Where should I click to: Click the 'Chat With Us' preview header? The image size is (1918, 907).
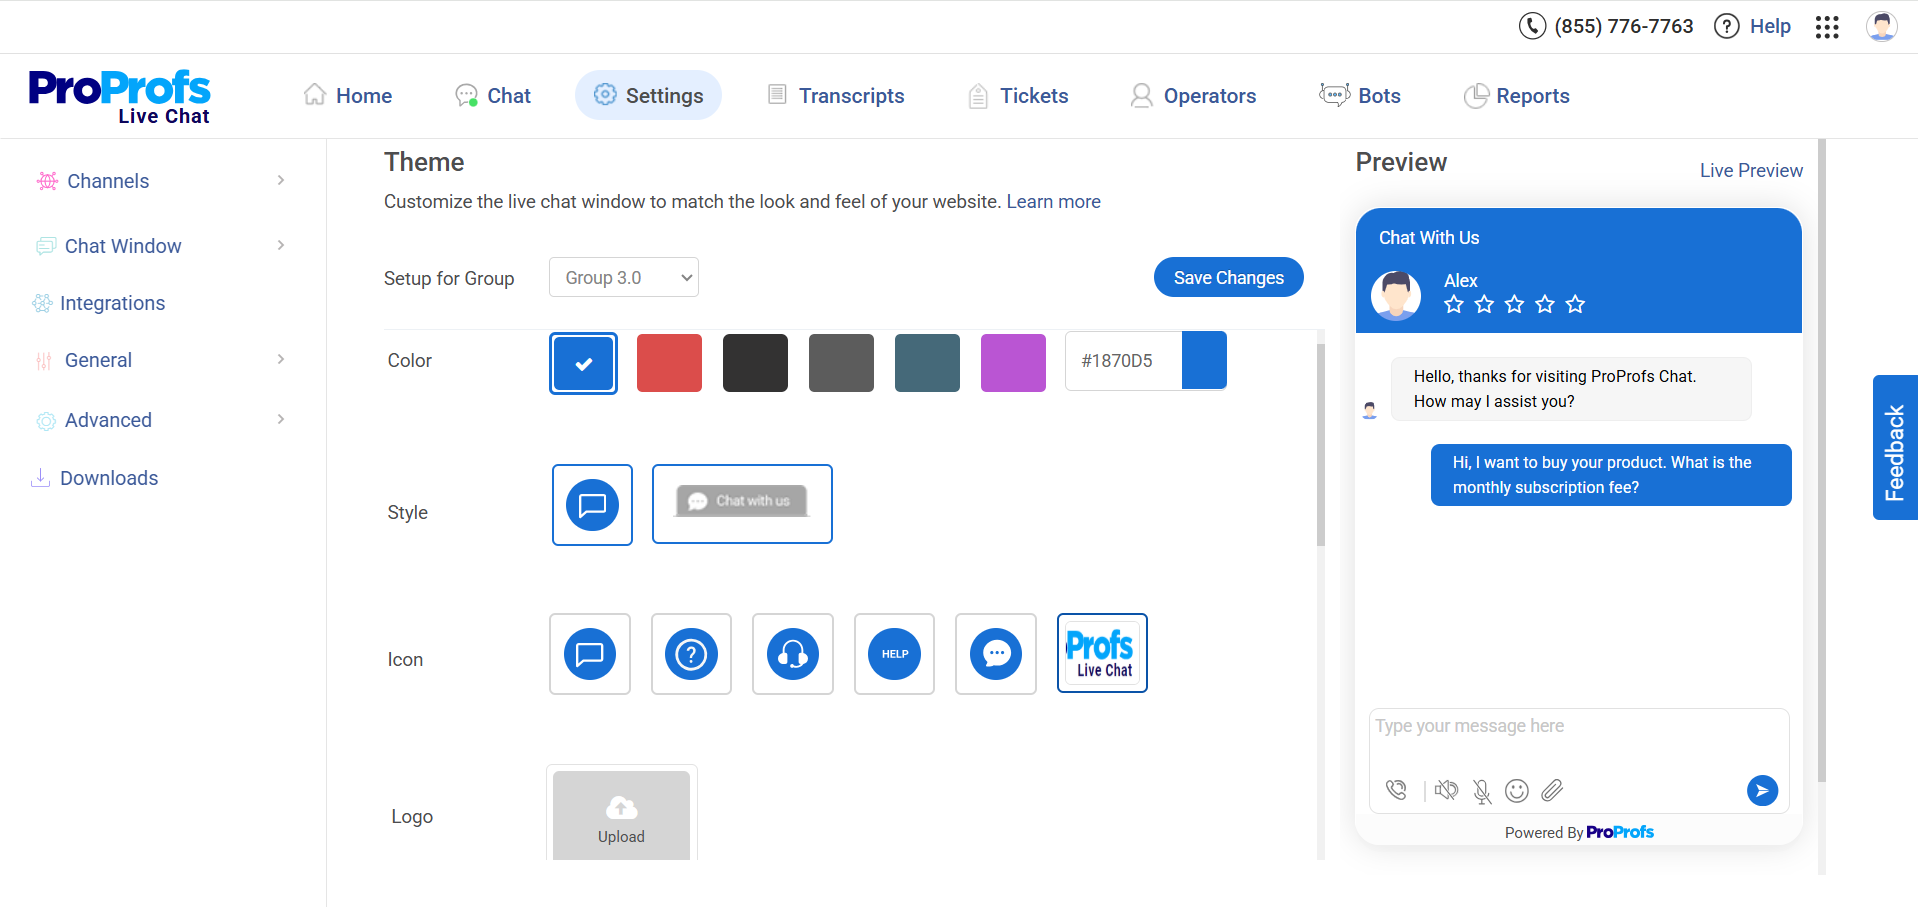1429,238
